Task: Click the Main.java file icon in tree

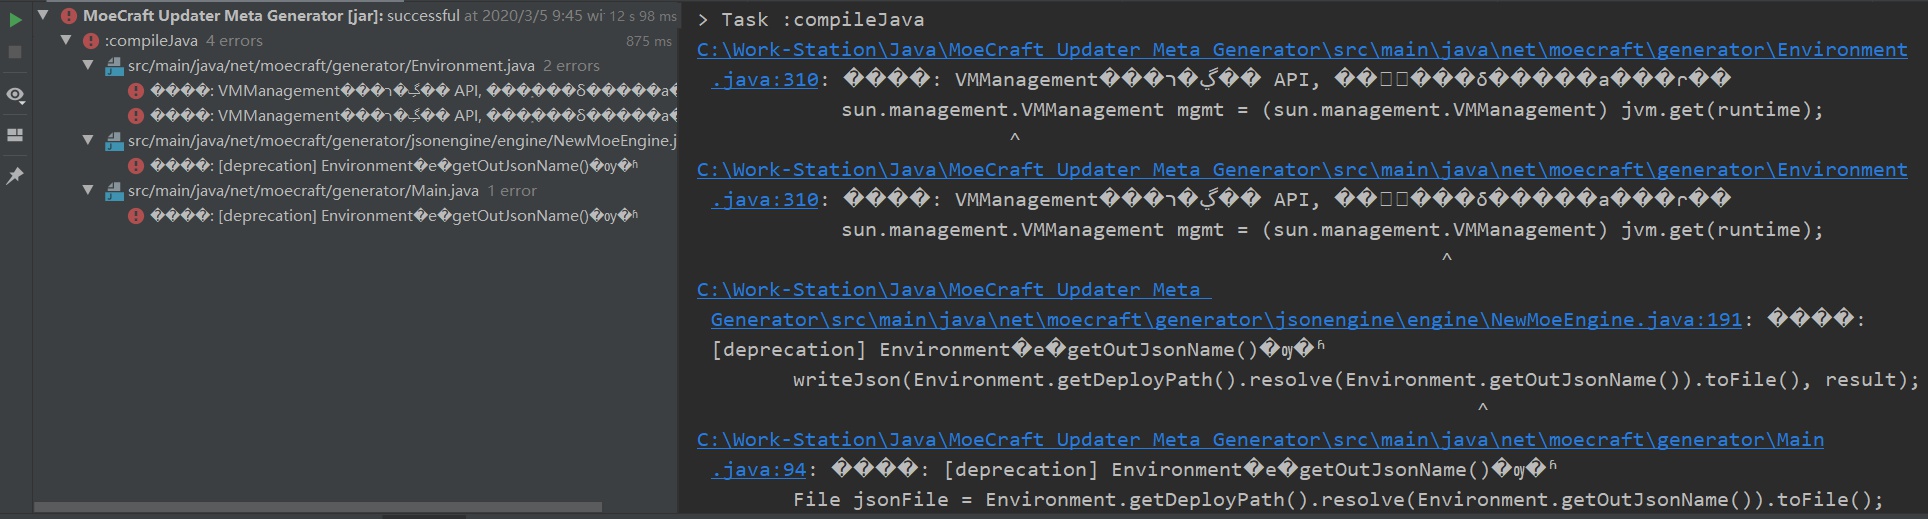Action: coord(114,191)
